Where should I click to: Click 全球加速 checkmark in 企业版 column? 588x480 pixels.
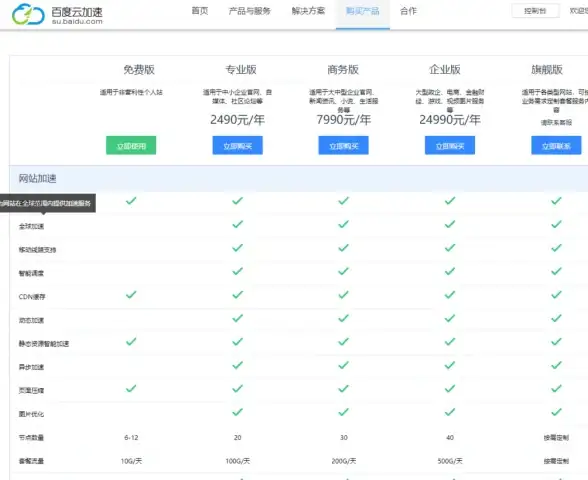[x=450, y=224]
